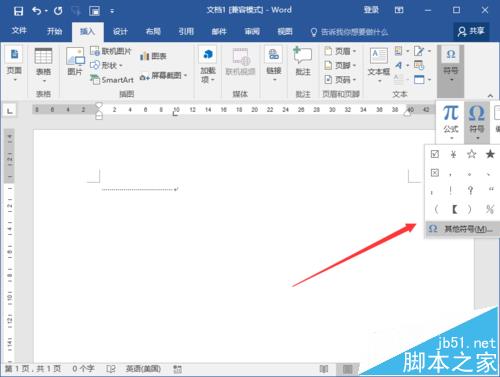Open the 加载项 add-ins menu
The width and height of the screenshot is (500, 377).
208,65
